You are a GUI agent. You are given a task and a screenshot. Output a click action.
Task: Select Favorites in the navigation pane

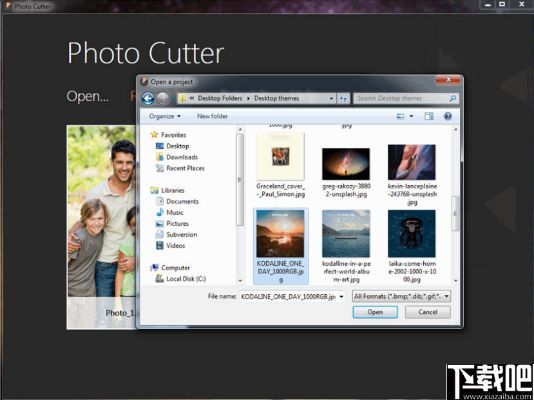tap(173, 135)
